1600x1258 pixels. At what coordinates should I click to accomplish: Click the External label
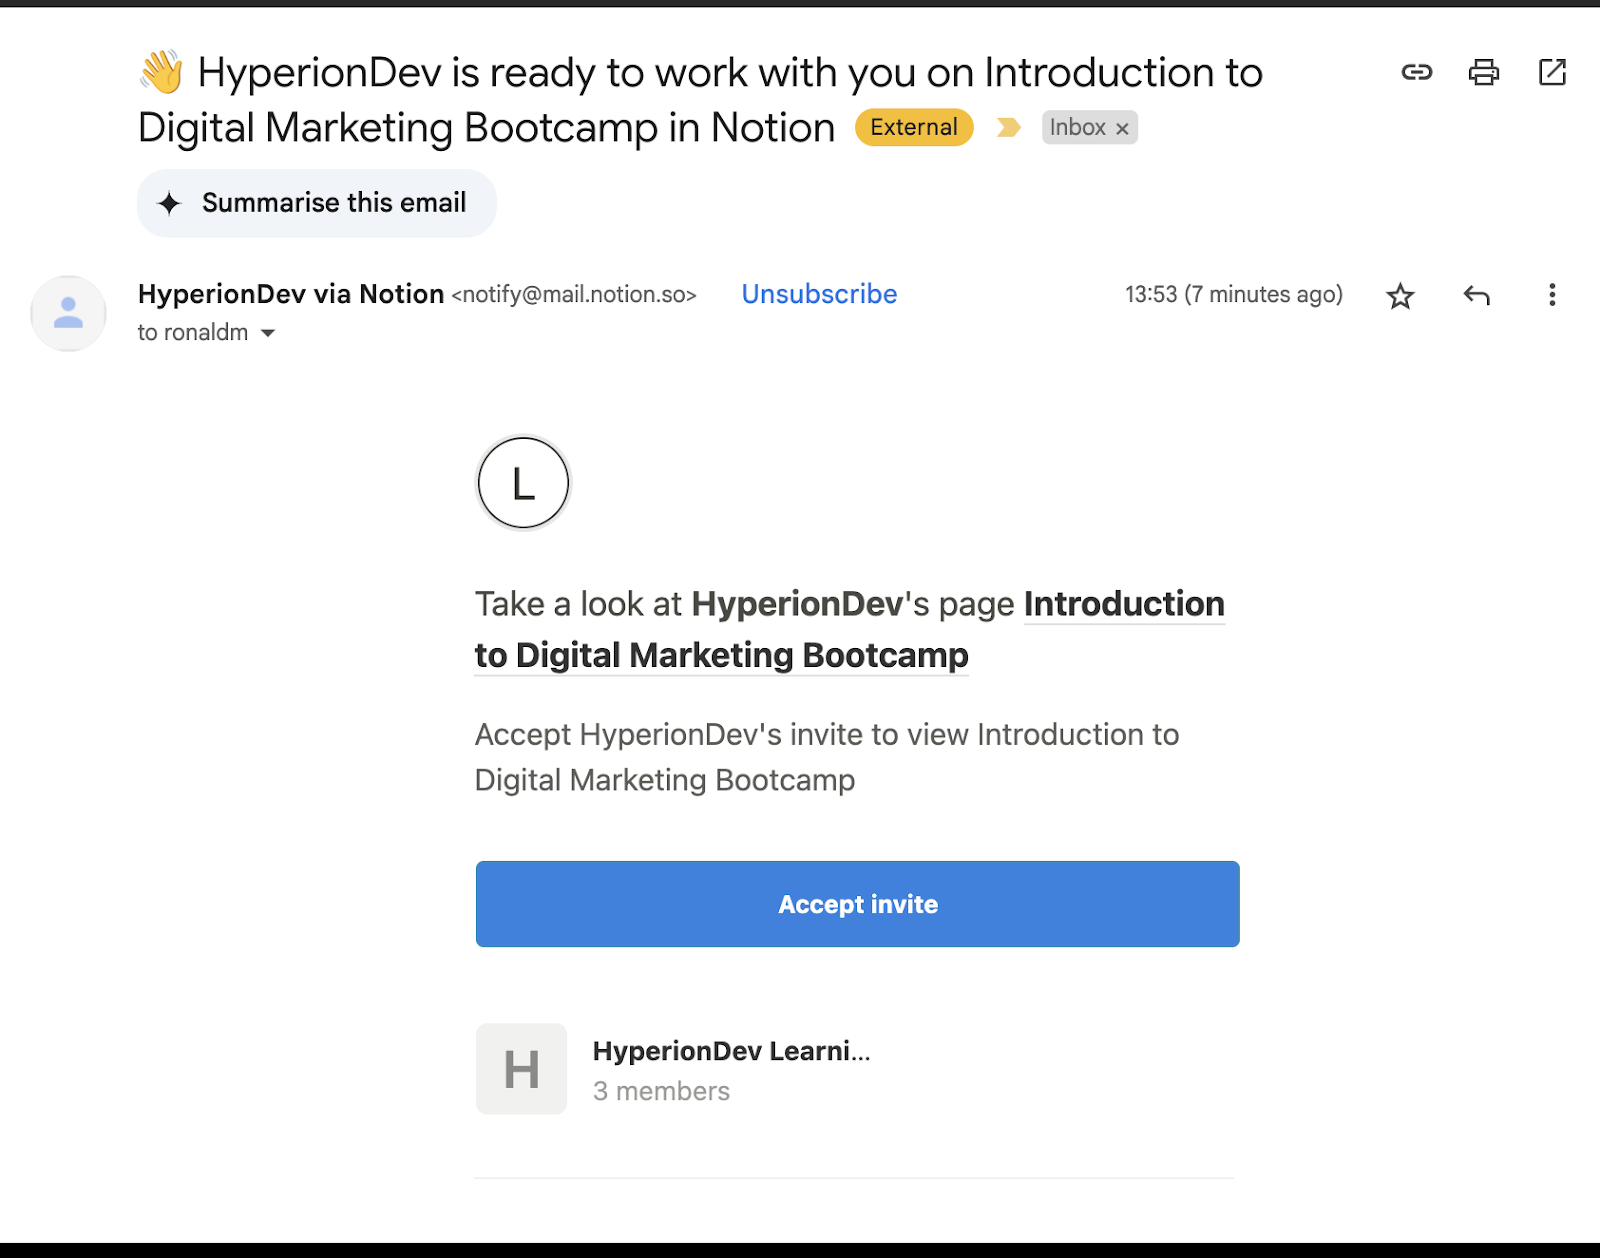[912, 127]
